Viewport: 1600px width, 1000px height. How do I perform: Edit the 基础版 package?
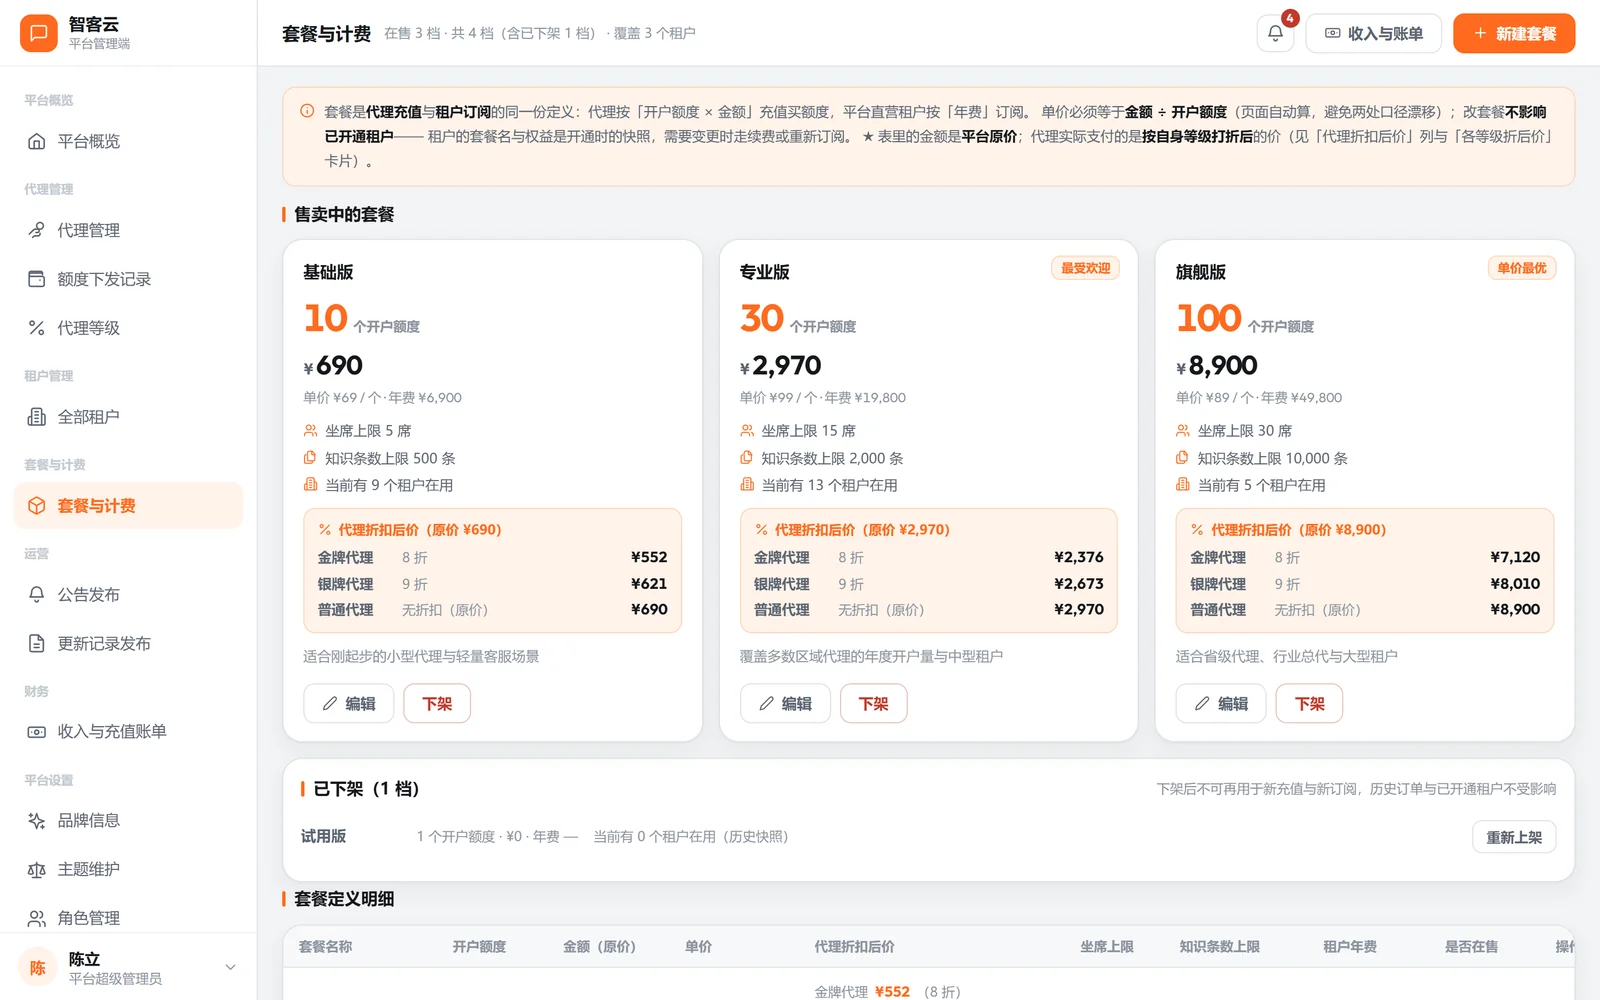click(349, 704)
